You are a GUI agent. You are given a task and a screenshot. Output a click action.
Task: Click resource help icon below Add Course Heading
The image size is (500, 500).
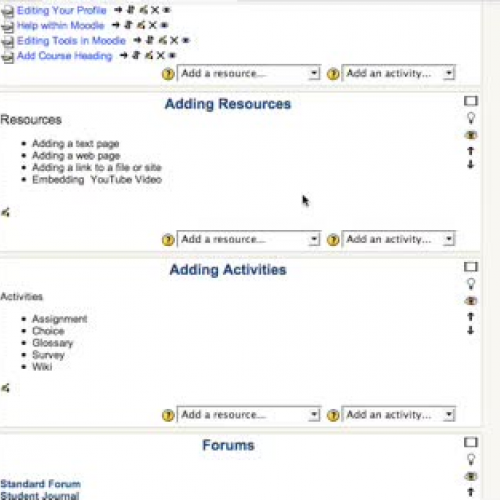(168, 74)
